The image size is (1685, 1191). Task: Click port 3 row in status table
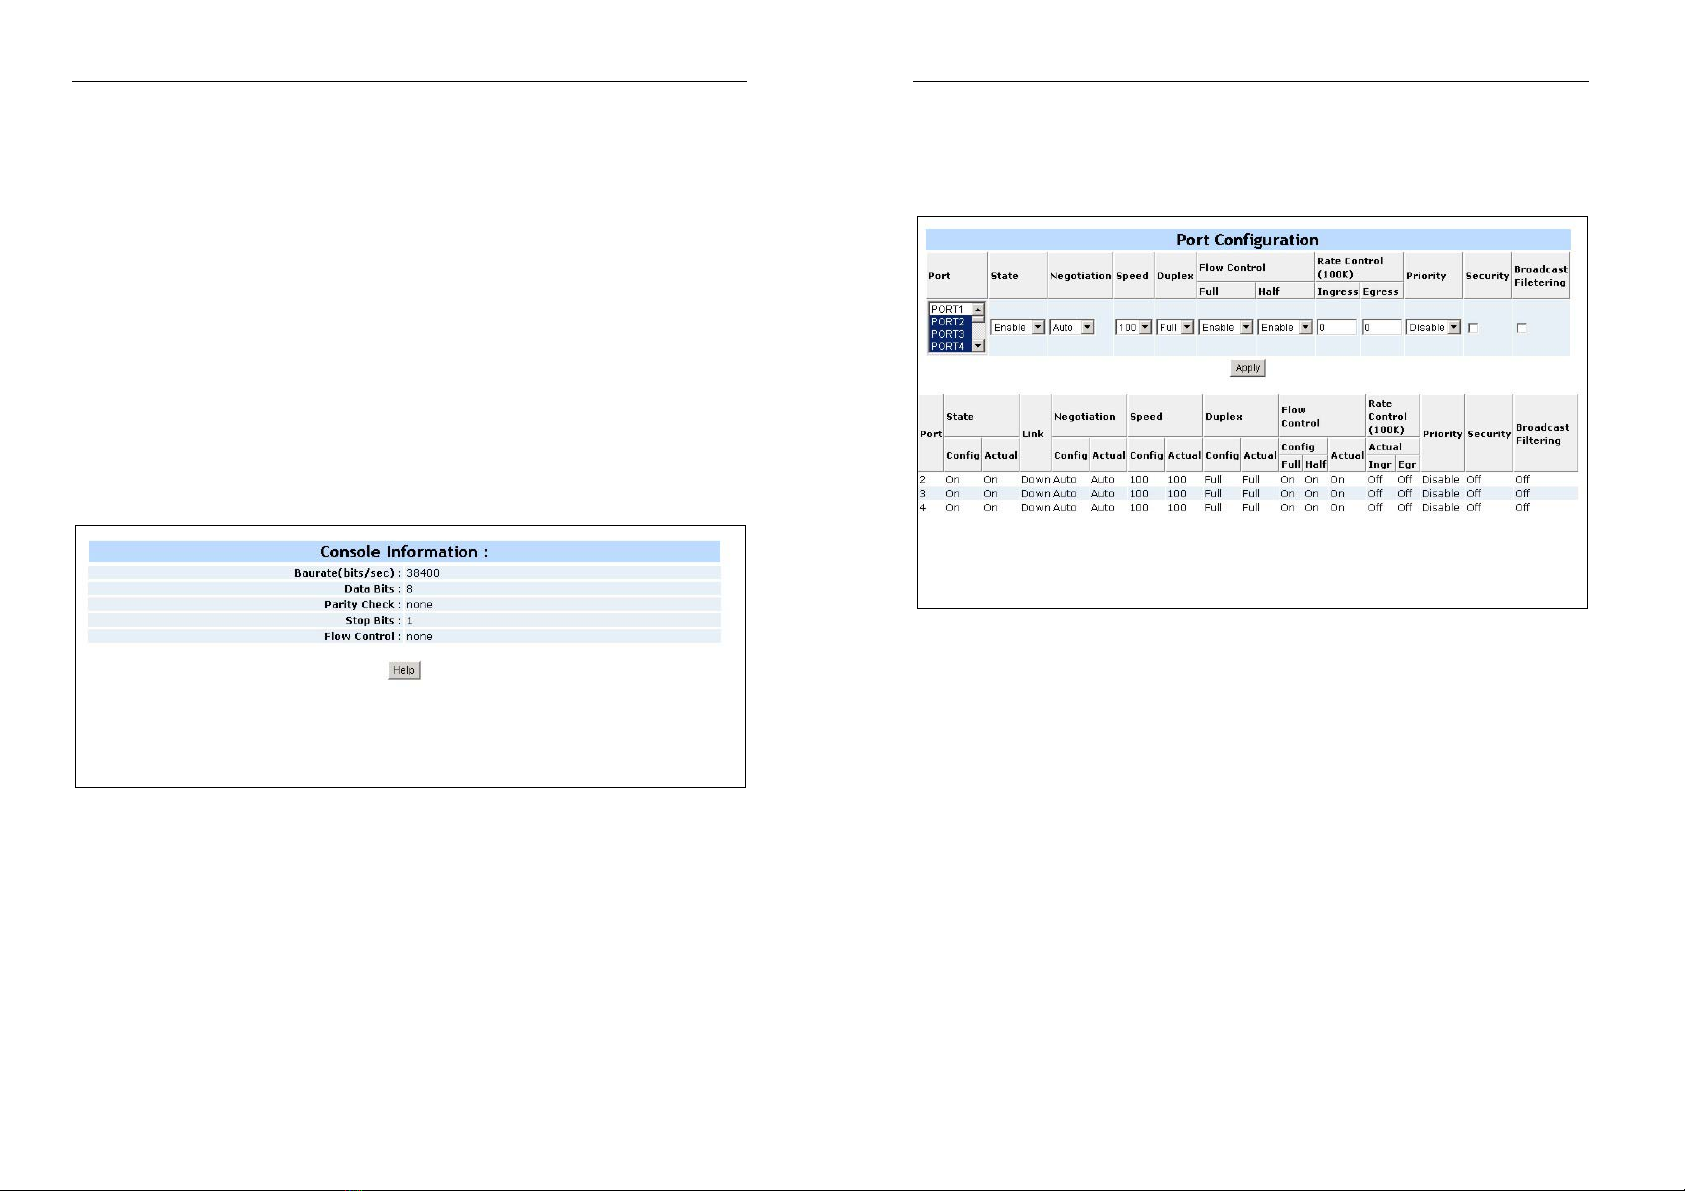1246,494
